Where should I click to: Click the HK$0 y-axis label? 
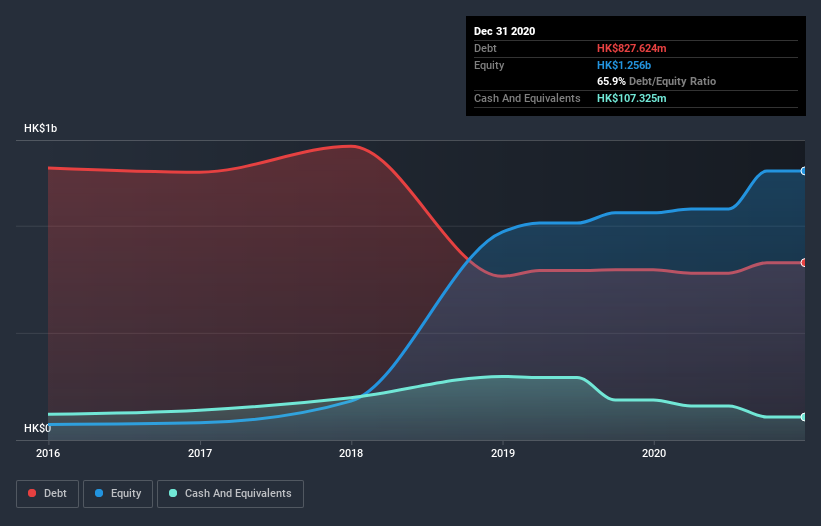[38, 428]
